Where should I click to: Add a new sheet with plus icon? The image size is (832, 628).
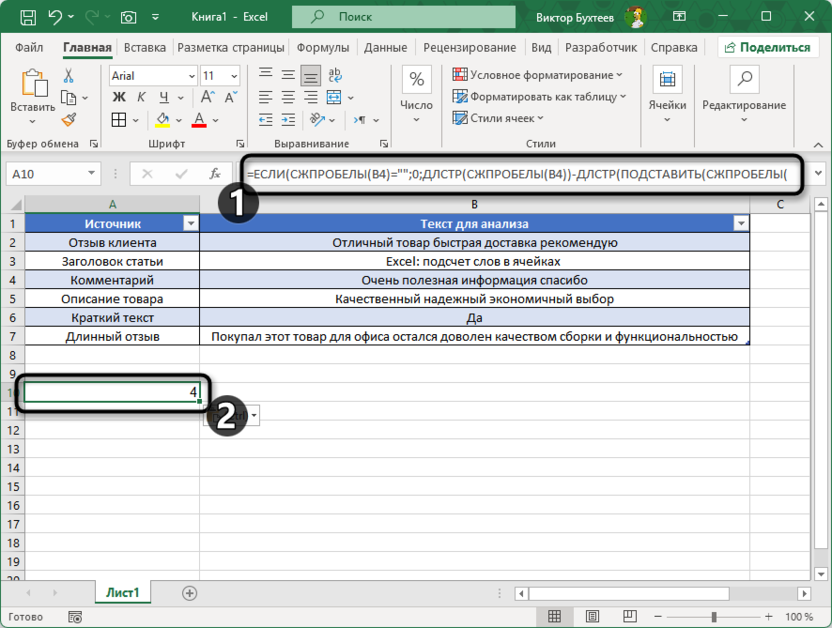189,593
